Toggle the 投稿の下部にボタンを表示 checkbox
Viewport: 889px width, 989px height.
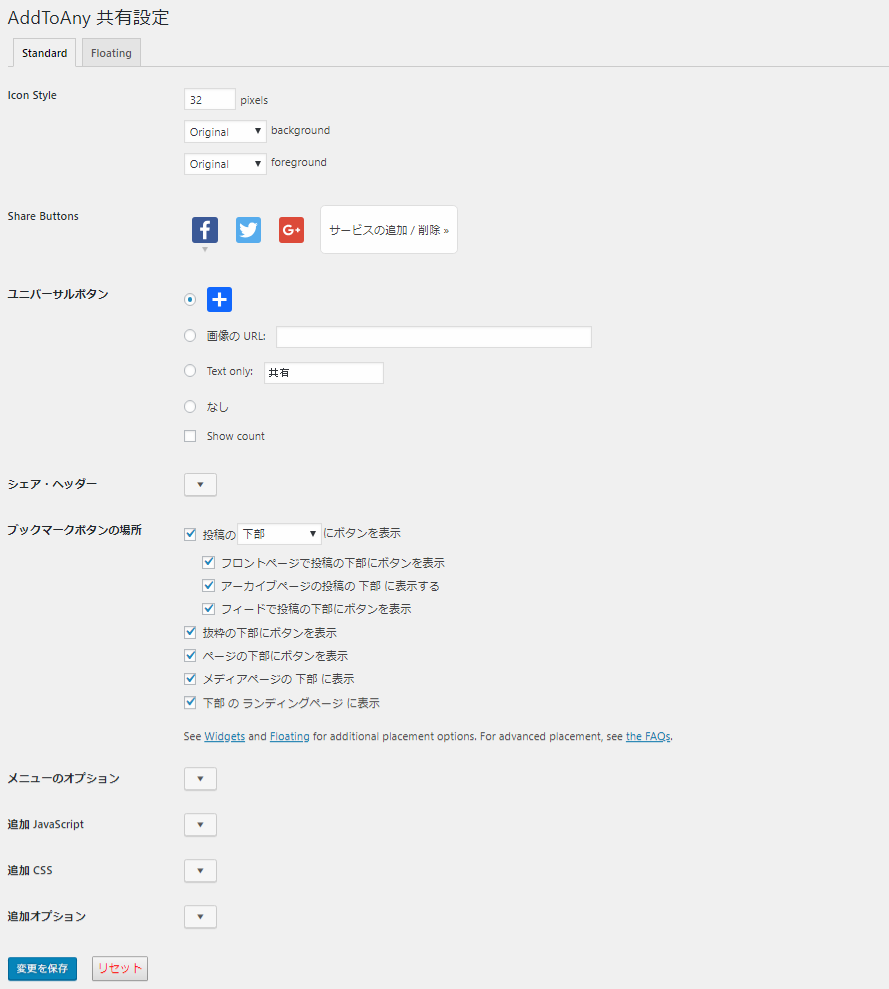point(190,534)
